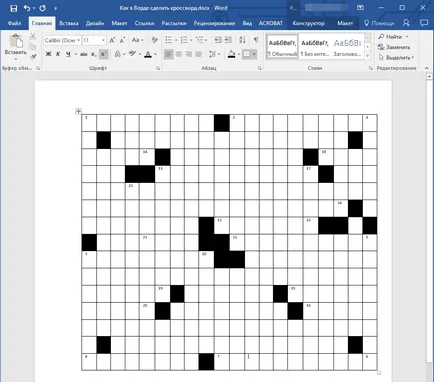The image size is (434, 382).
Task: Apply the paragraph shading paint bucket
Action: [x=231, y=54]
